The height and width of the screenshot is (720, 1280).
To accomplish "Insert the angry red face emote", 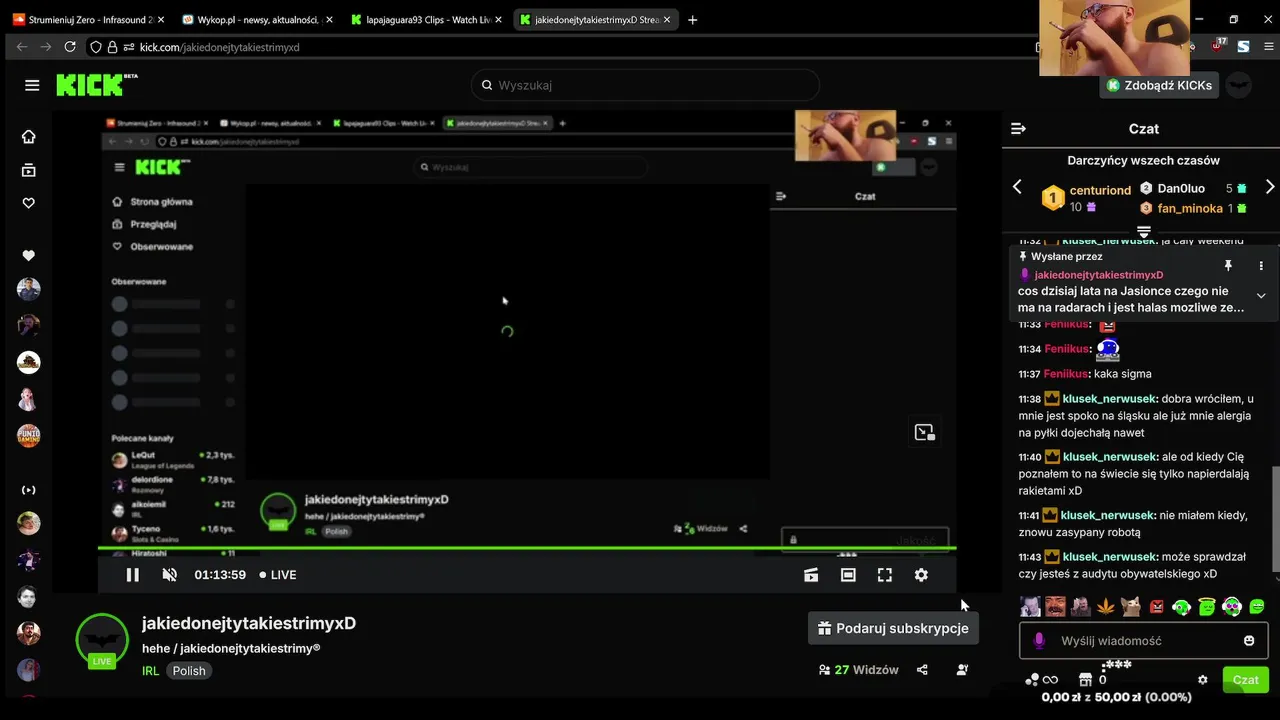I will point(1157,607).
